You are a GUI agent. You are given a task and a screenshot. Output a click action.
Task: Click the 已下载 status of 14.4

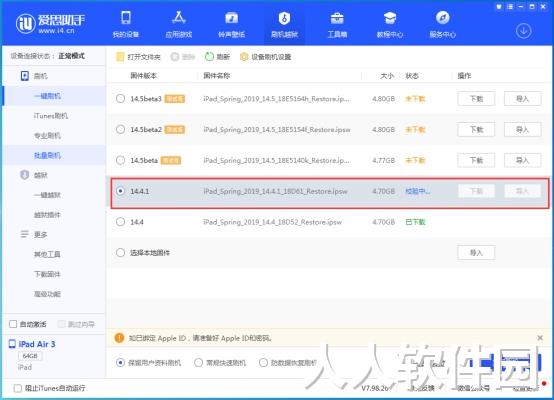(x=416, y=222)
